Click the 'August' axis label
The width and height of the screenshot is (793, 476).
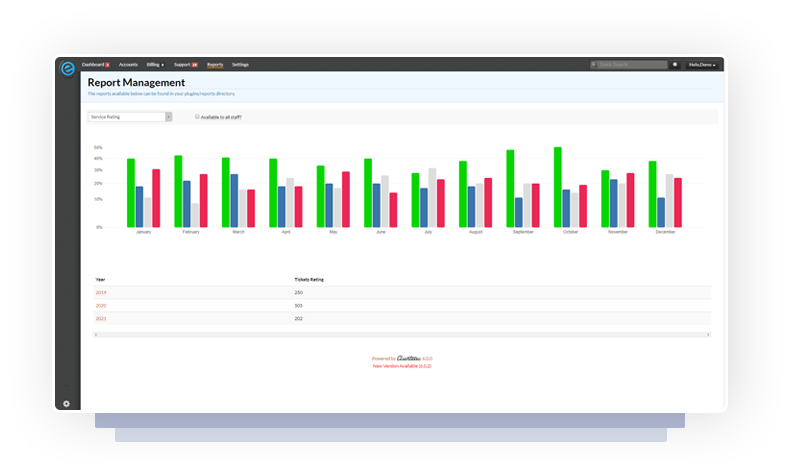(475, 232)
